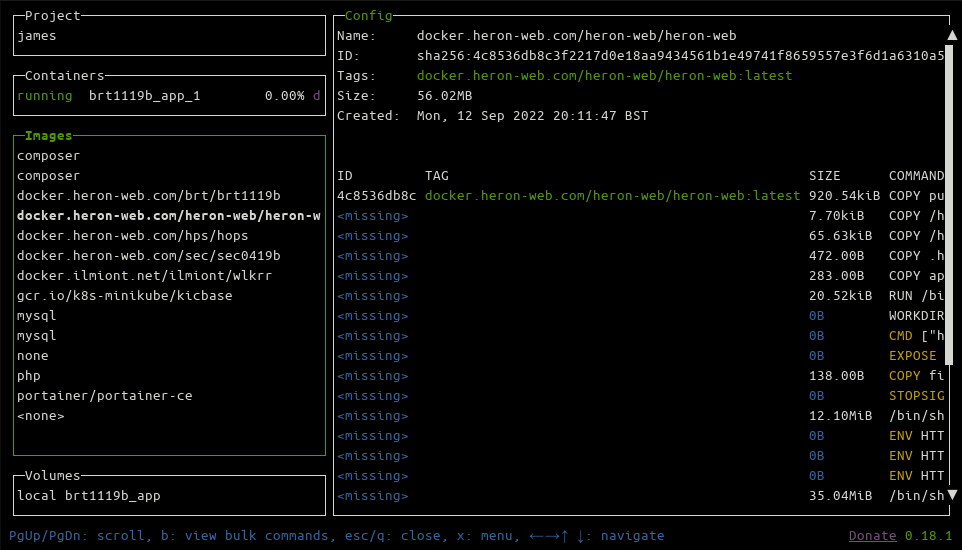Screen dimensions: 962x550
Task: Click the scroll down arrow in Config panel
Action: pyautogui.click(x=952, y=494)
